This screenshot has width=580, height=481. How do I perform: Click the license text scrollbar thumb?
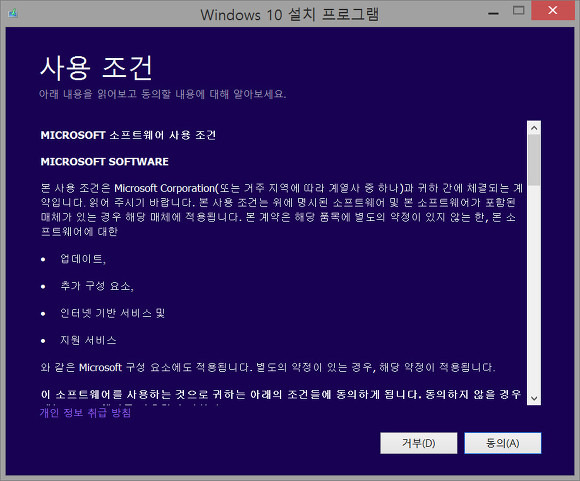534,160
